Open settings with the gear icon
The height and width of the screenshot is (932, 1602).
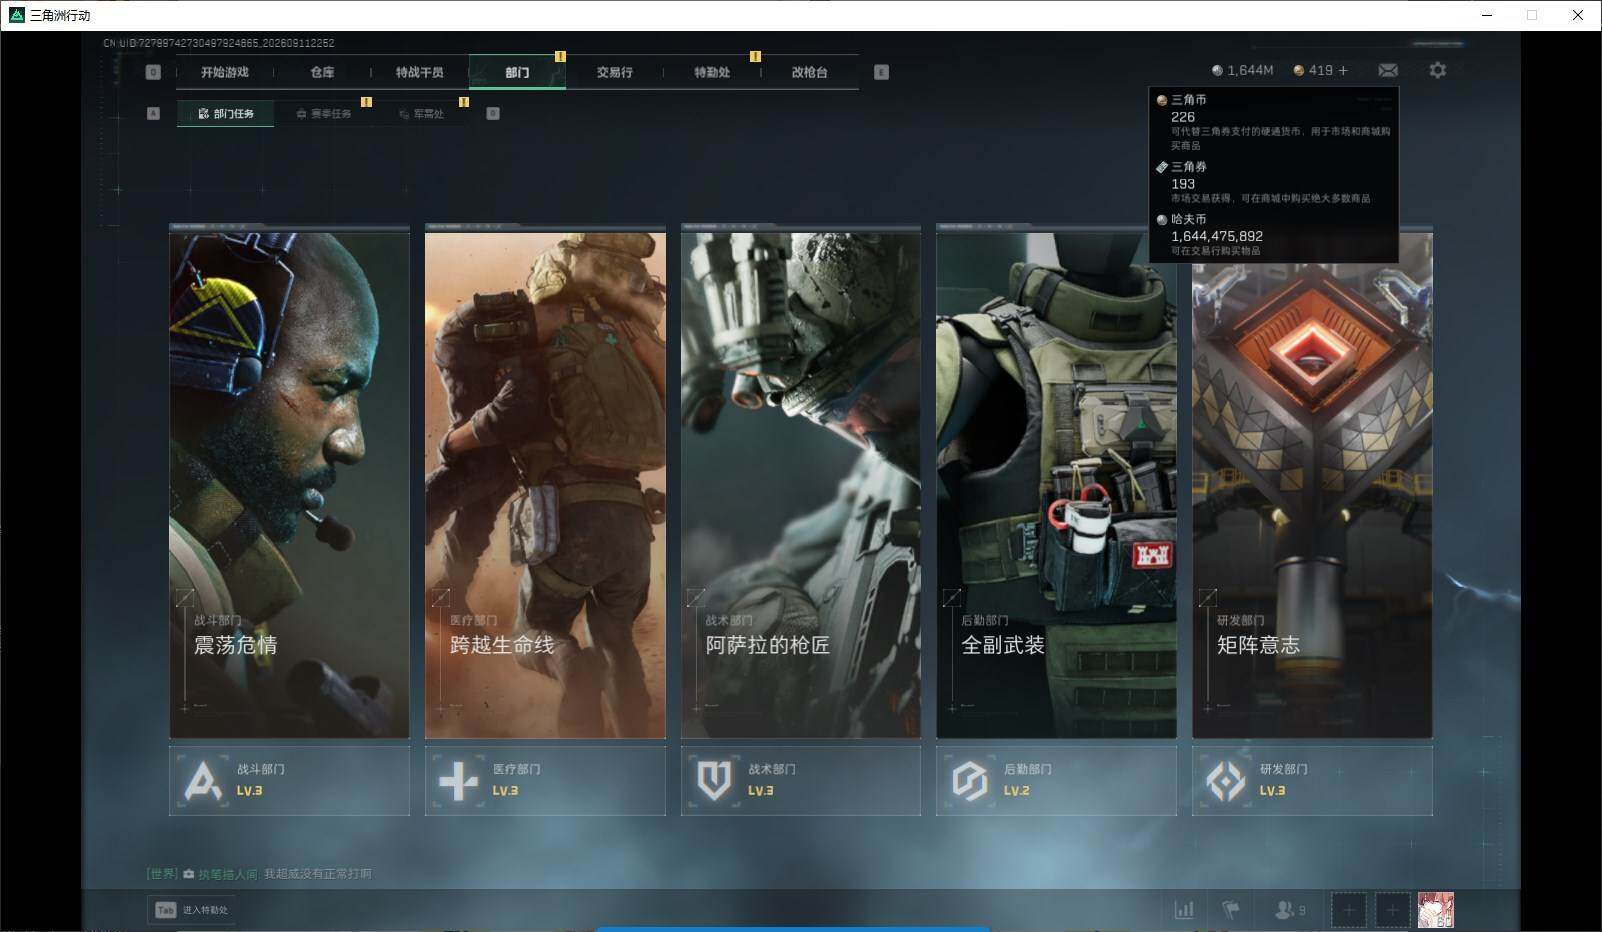point(1437,70)
